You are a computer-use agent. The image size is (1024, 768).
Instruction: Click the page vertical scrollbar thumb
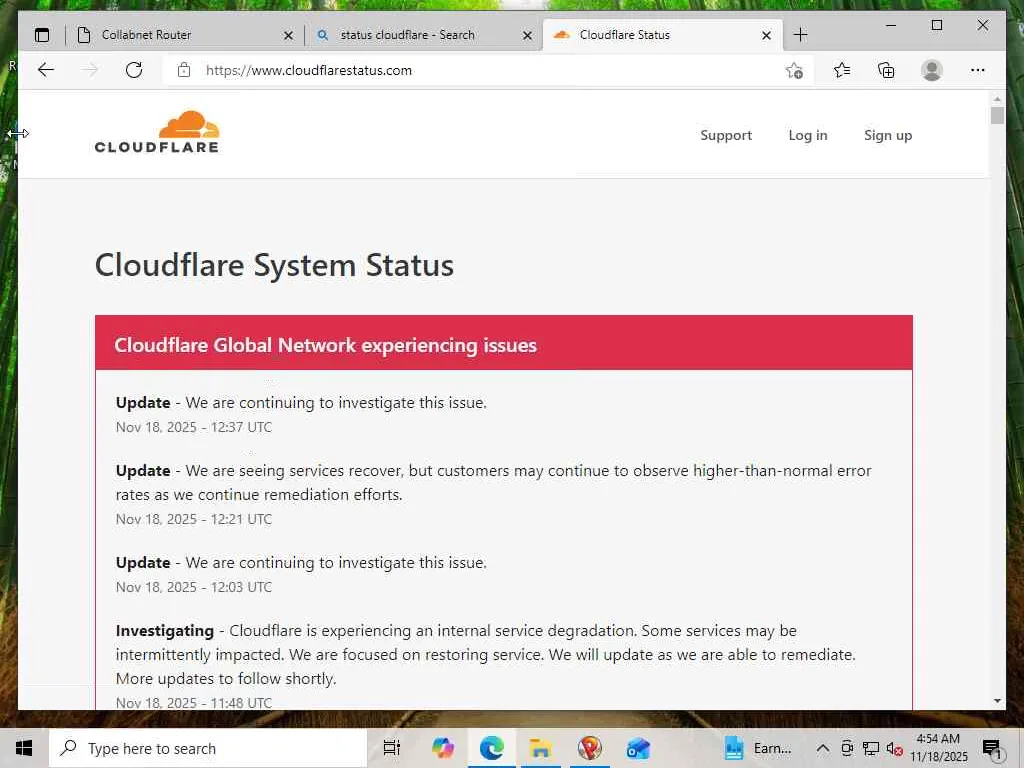(997, 116)
